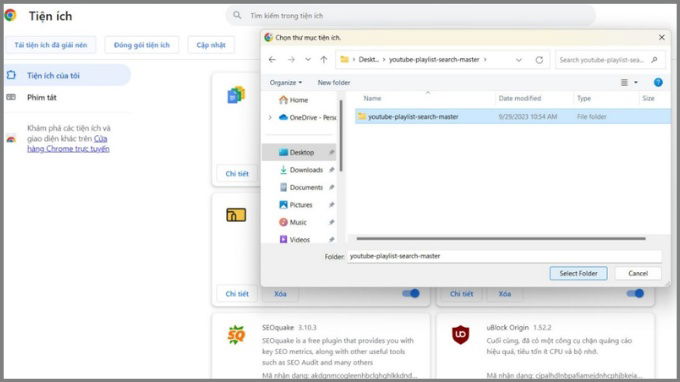Open the 'Cửa hàng Chrome trực tuyến' link
The height and width of the screenshot is (382, 680).
pyautogui.click(x=68, y=144)
